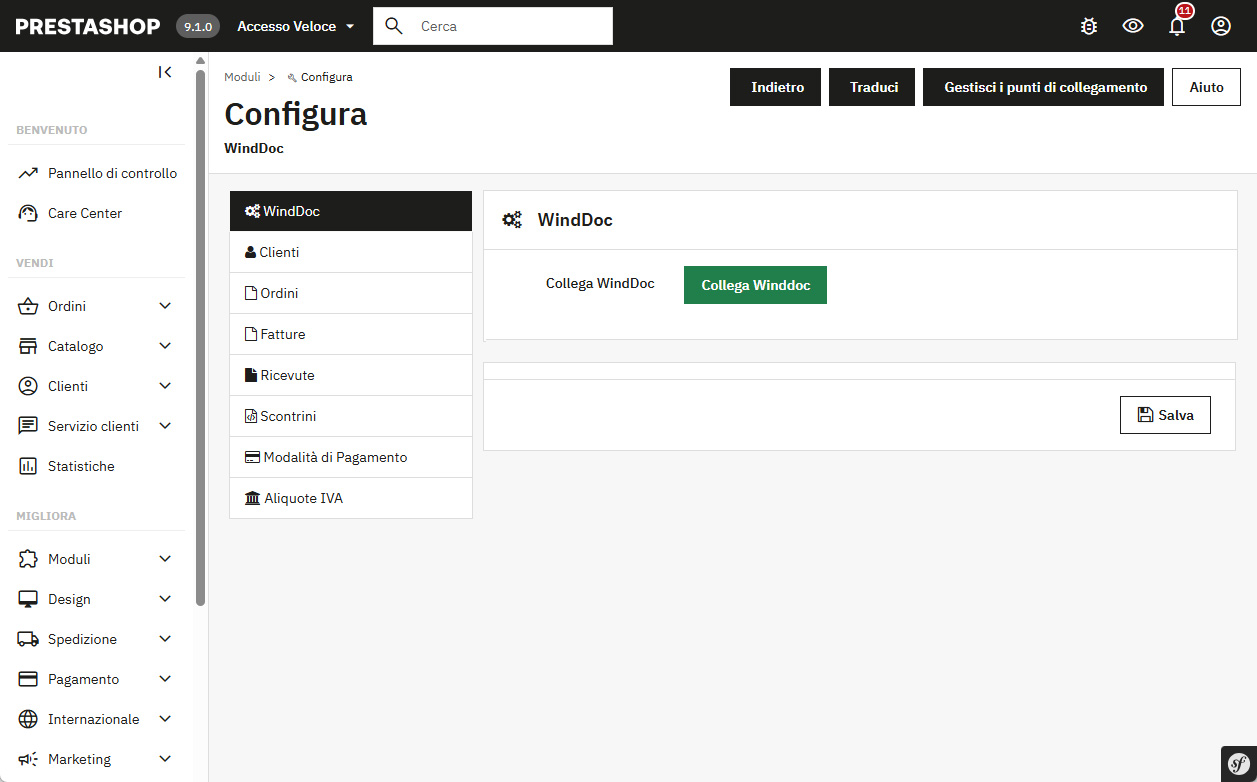Click Pannello di controllo trend icon

coord(28,174)
